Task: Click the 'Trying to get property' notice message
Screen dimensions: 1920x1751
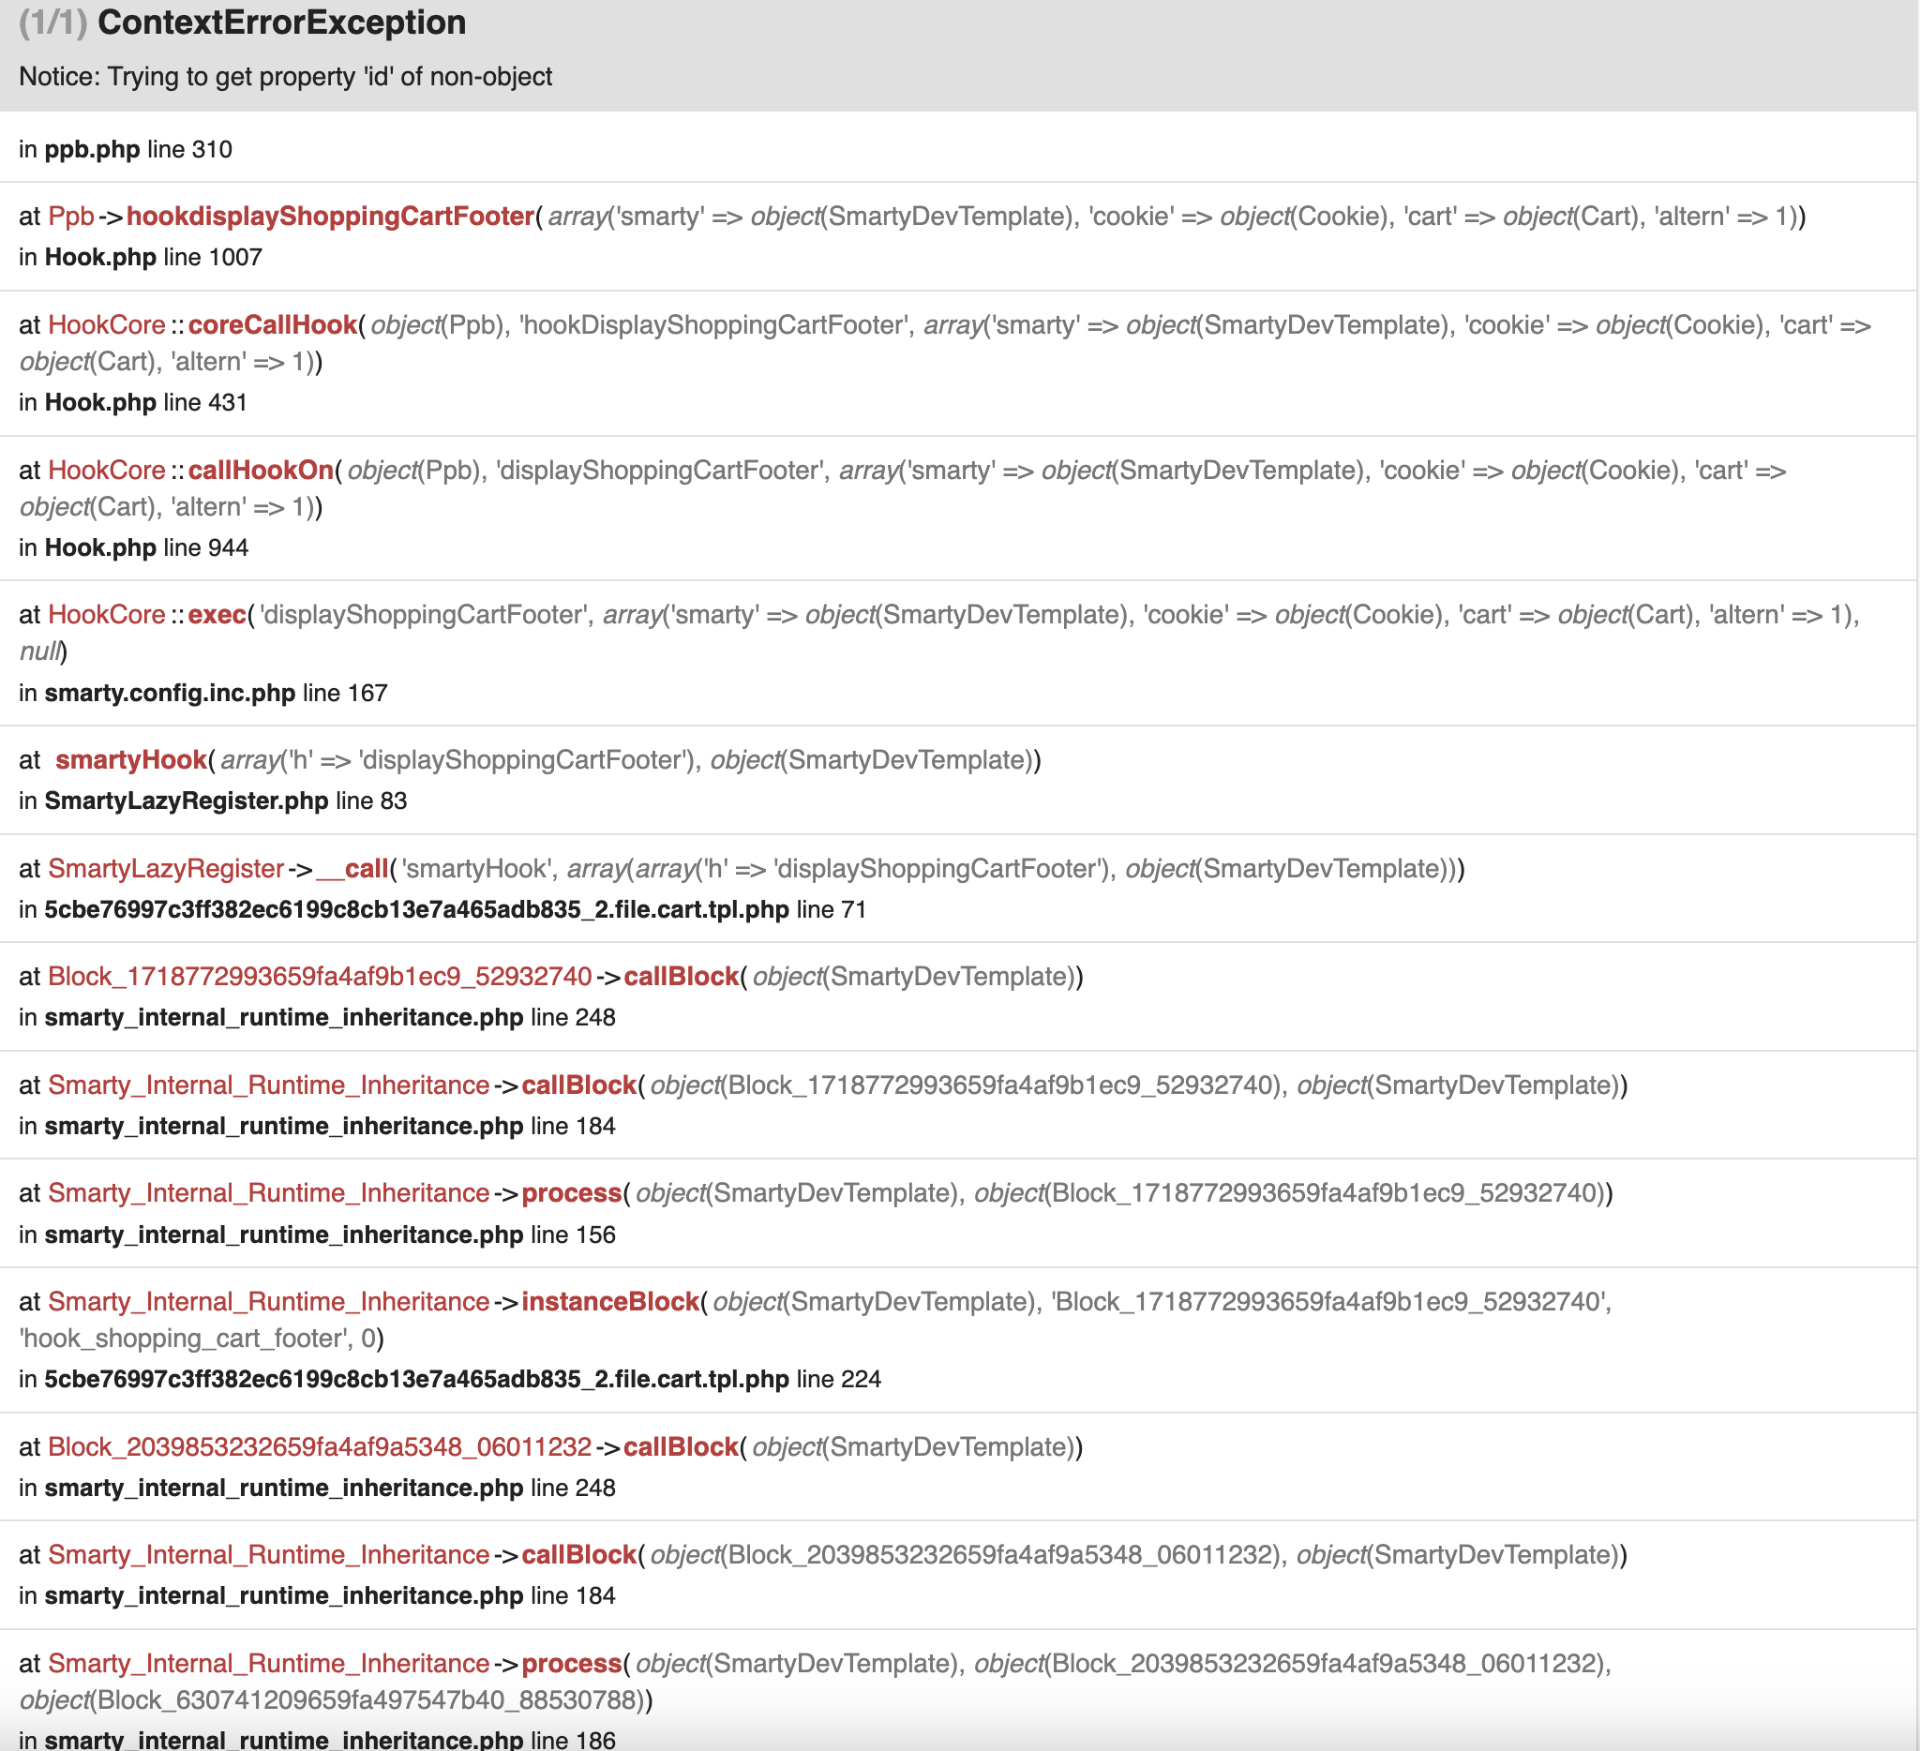Action: click(x=285, y=77)
